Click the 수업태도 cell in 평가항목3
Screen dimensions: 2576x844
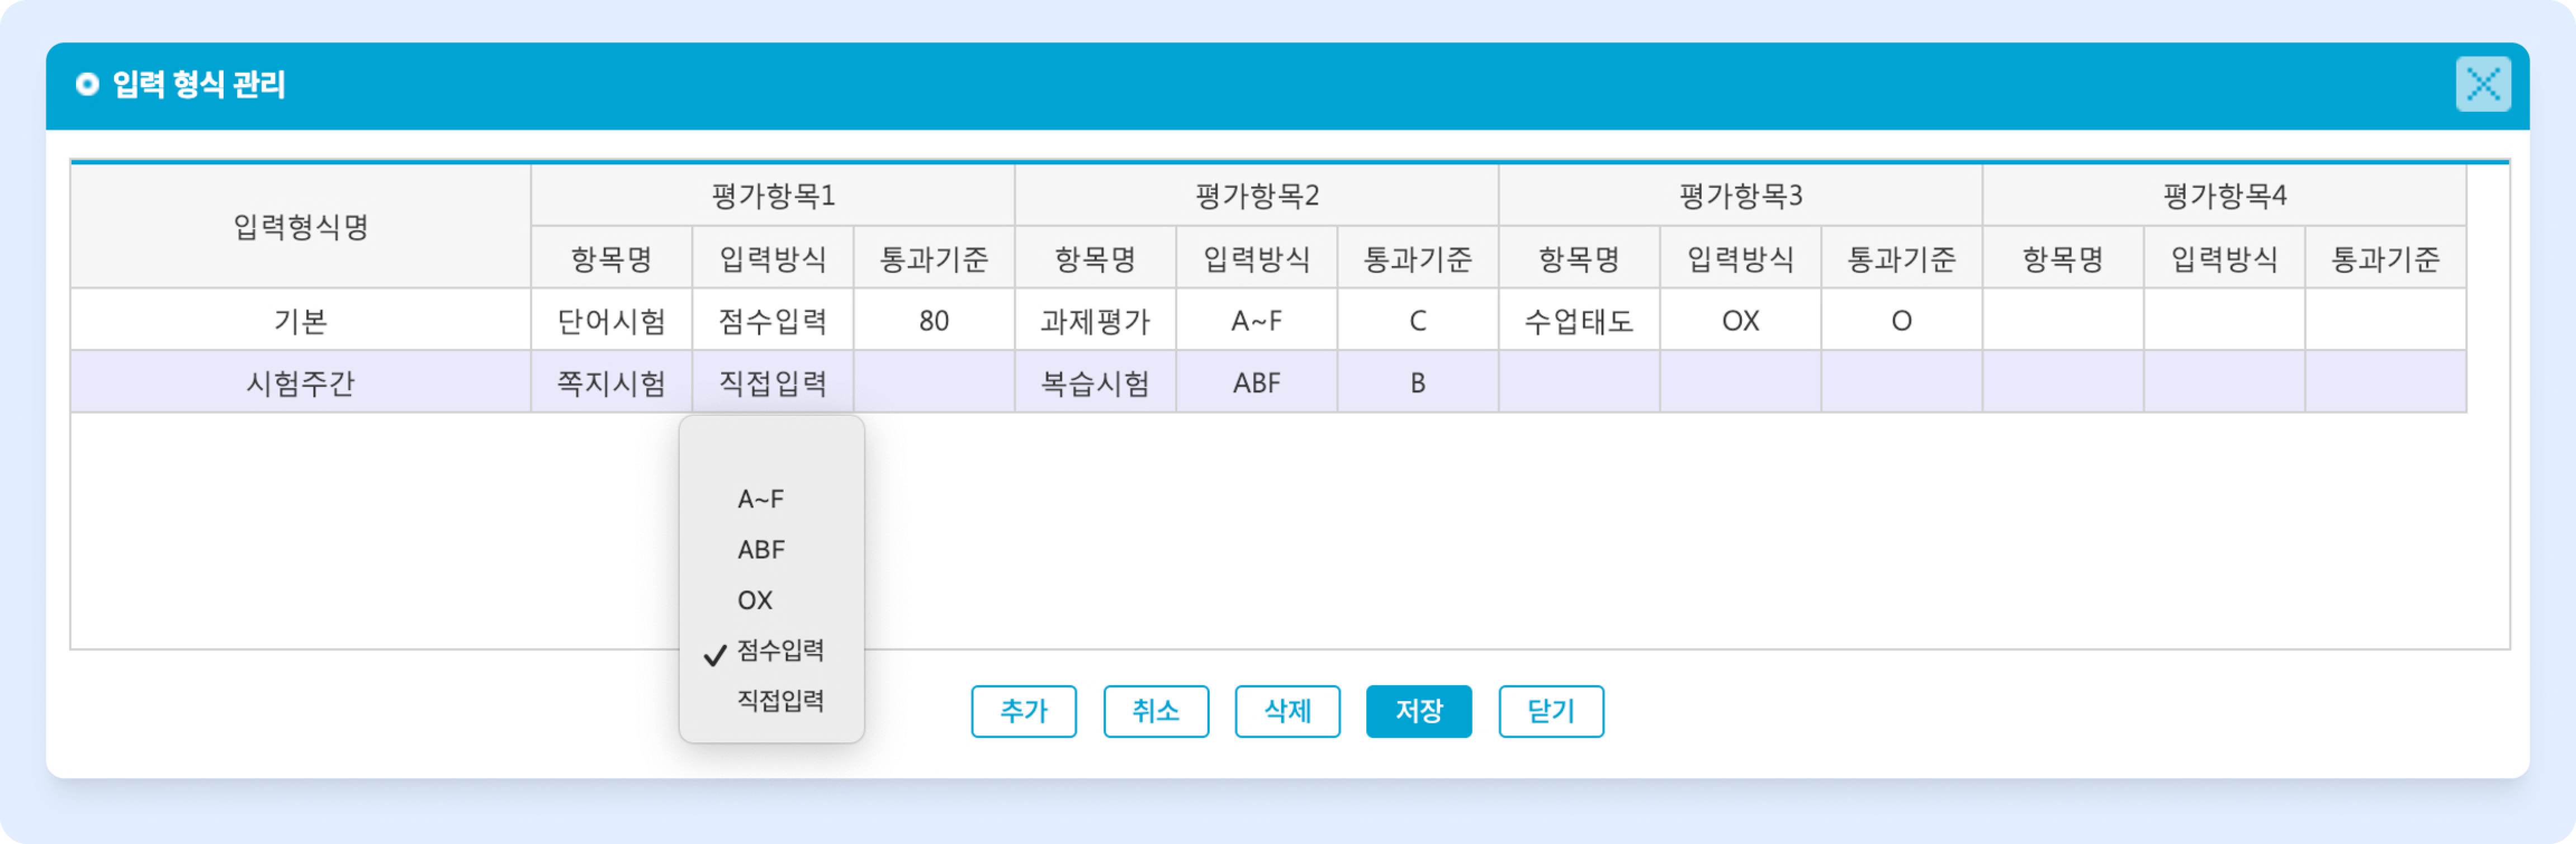tap(1578, 320)
